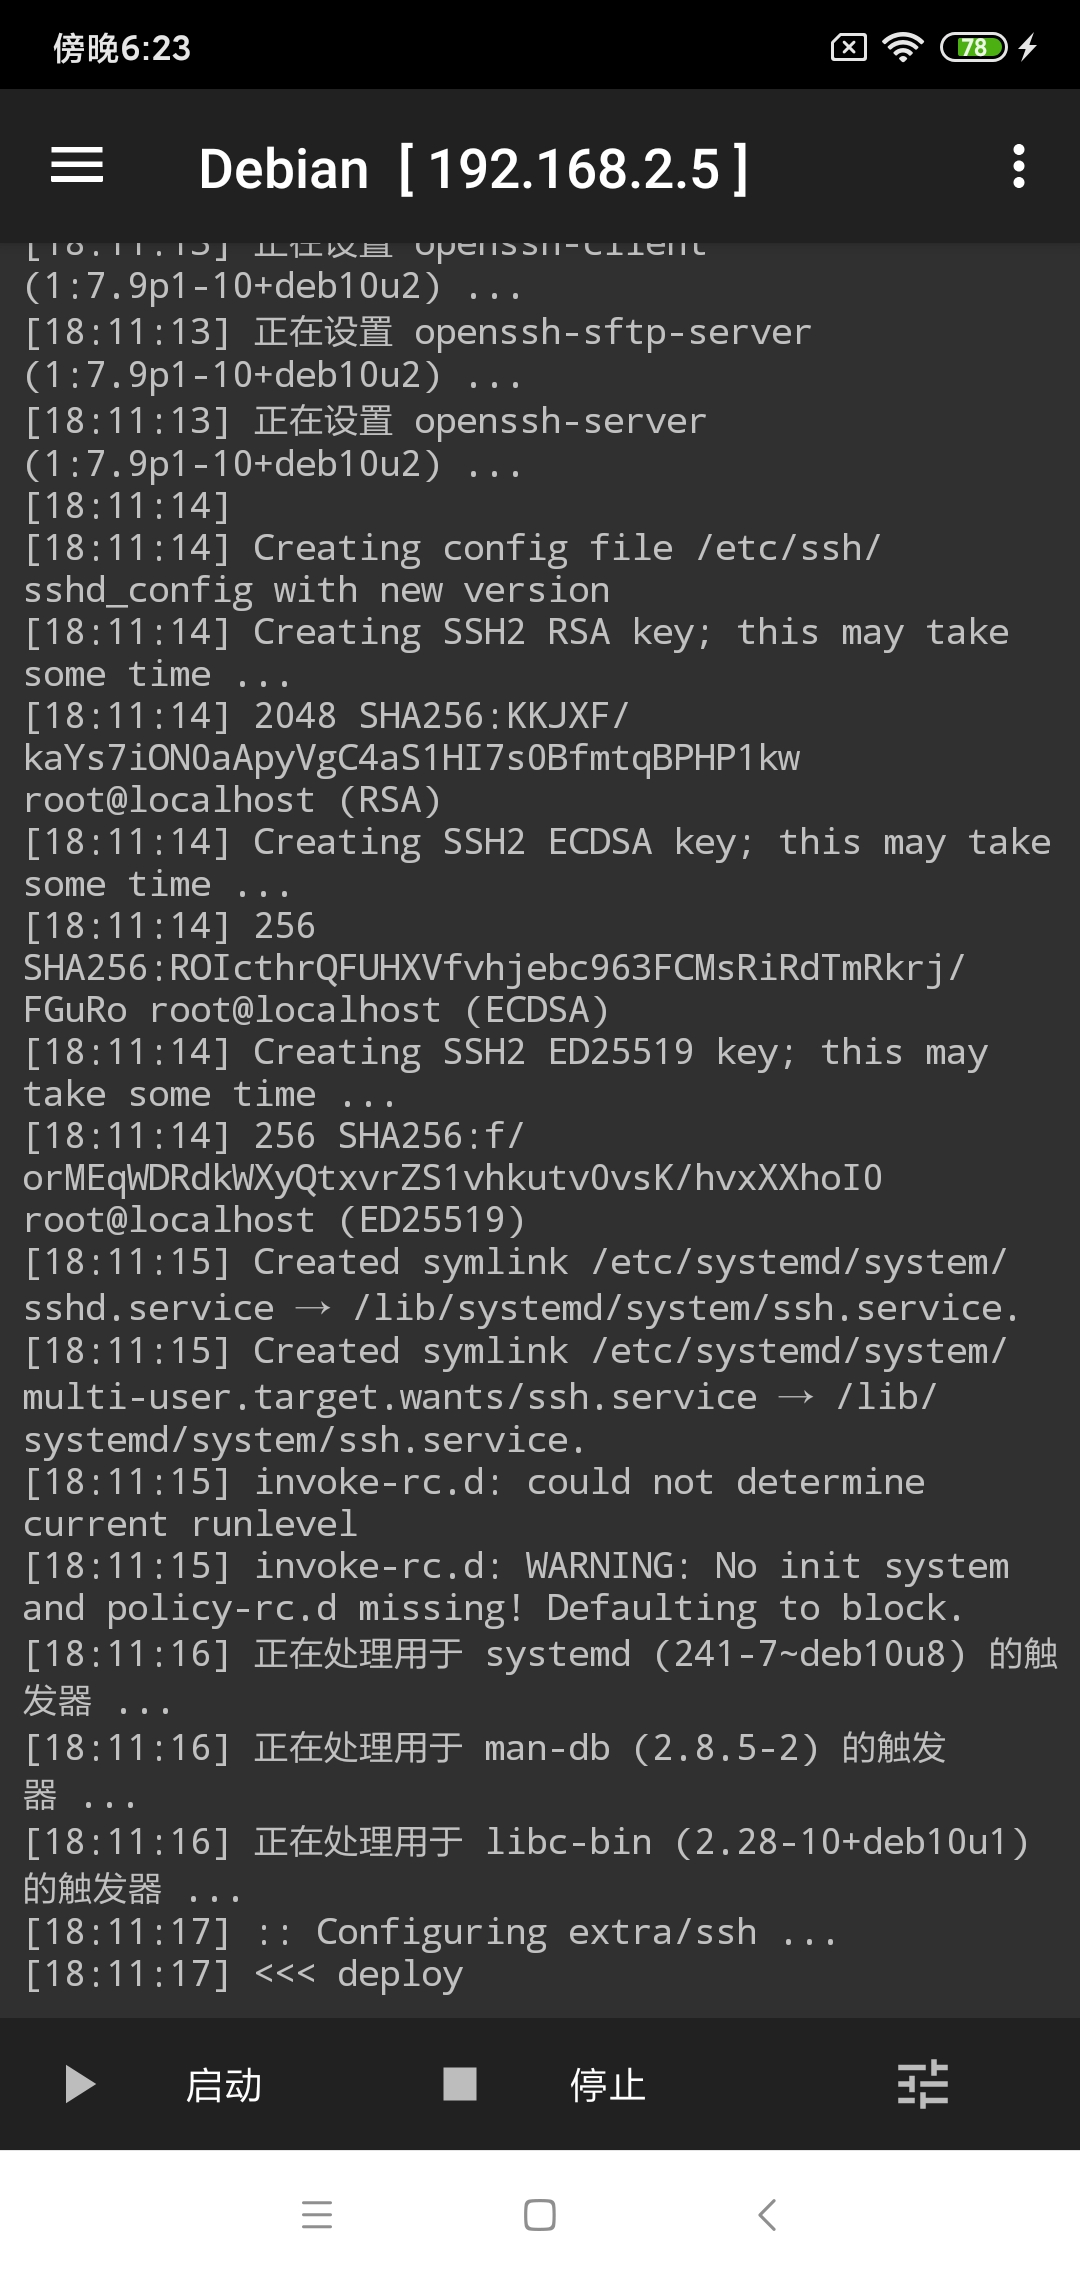This screenshot has height=2280, width=1080.
Task: Tap Android recents three-line button
Action: [x=317, y=2215]
